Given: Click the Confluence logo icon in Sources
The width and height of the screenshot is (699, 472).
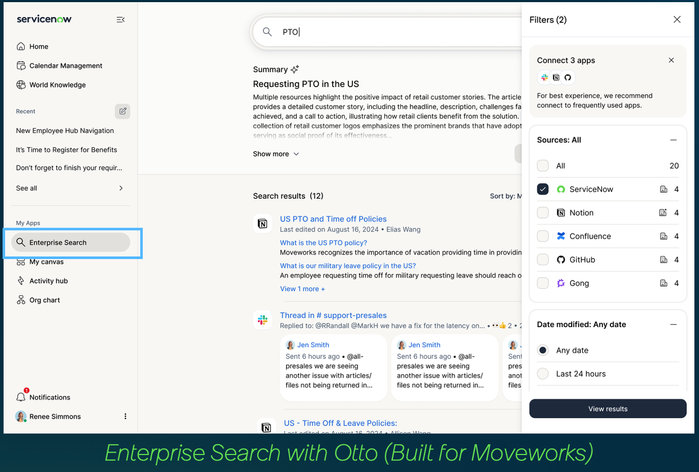Looking at the screenshot, I should [561, 236].
